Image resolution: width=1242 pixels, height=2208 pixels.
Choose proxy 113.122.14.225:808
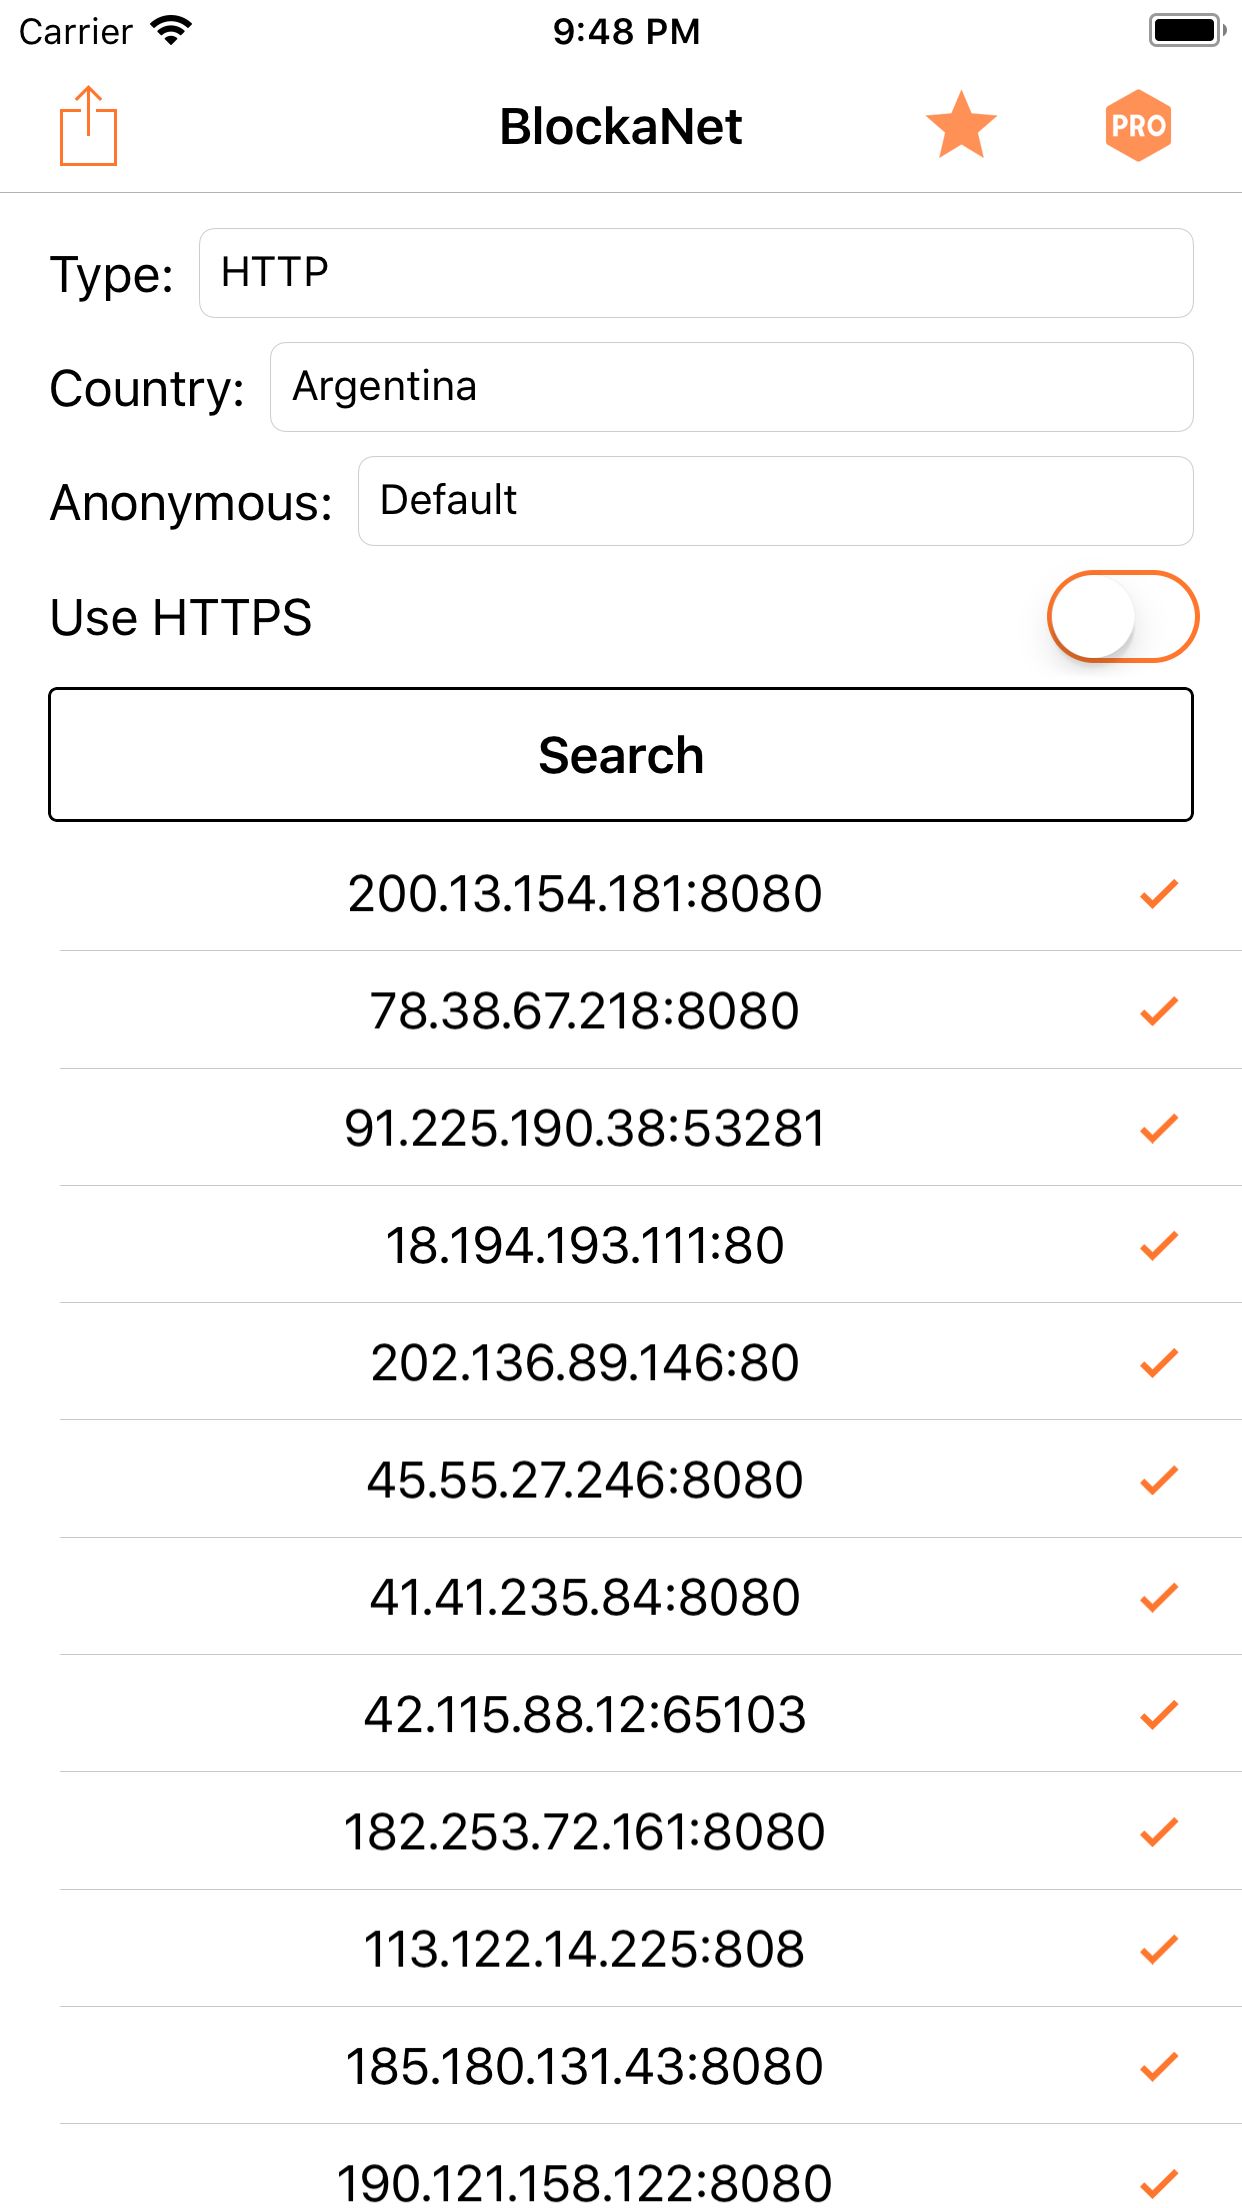pos(585,1949)
